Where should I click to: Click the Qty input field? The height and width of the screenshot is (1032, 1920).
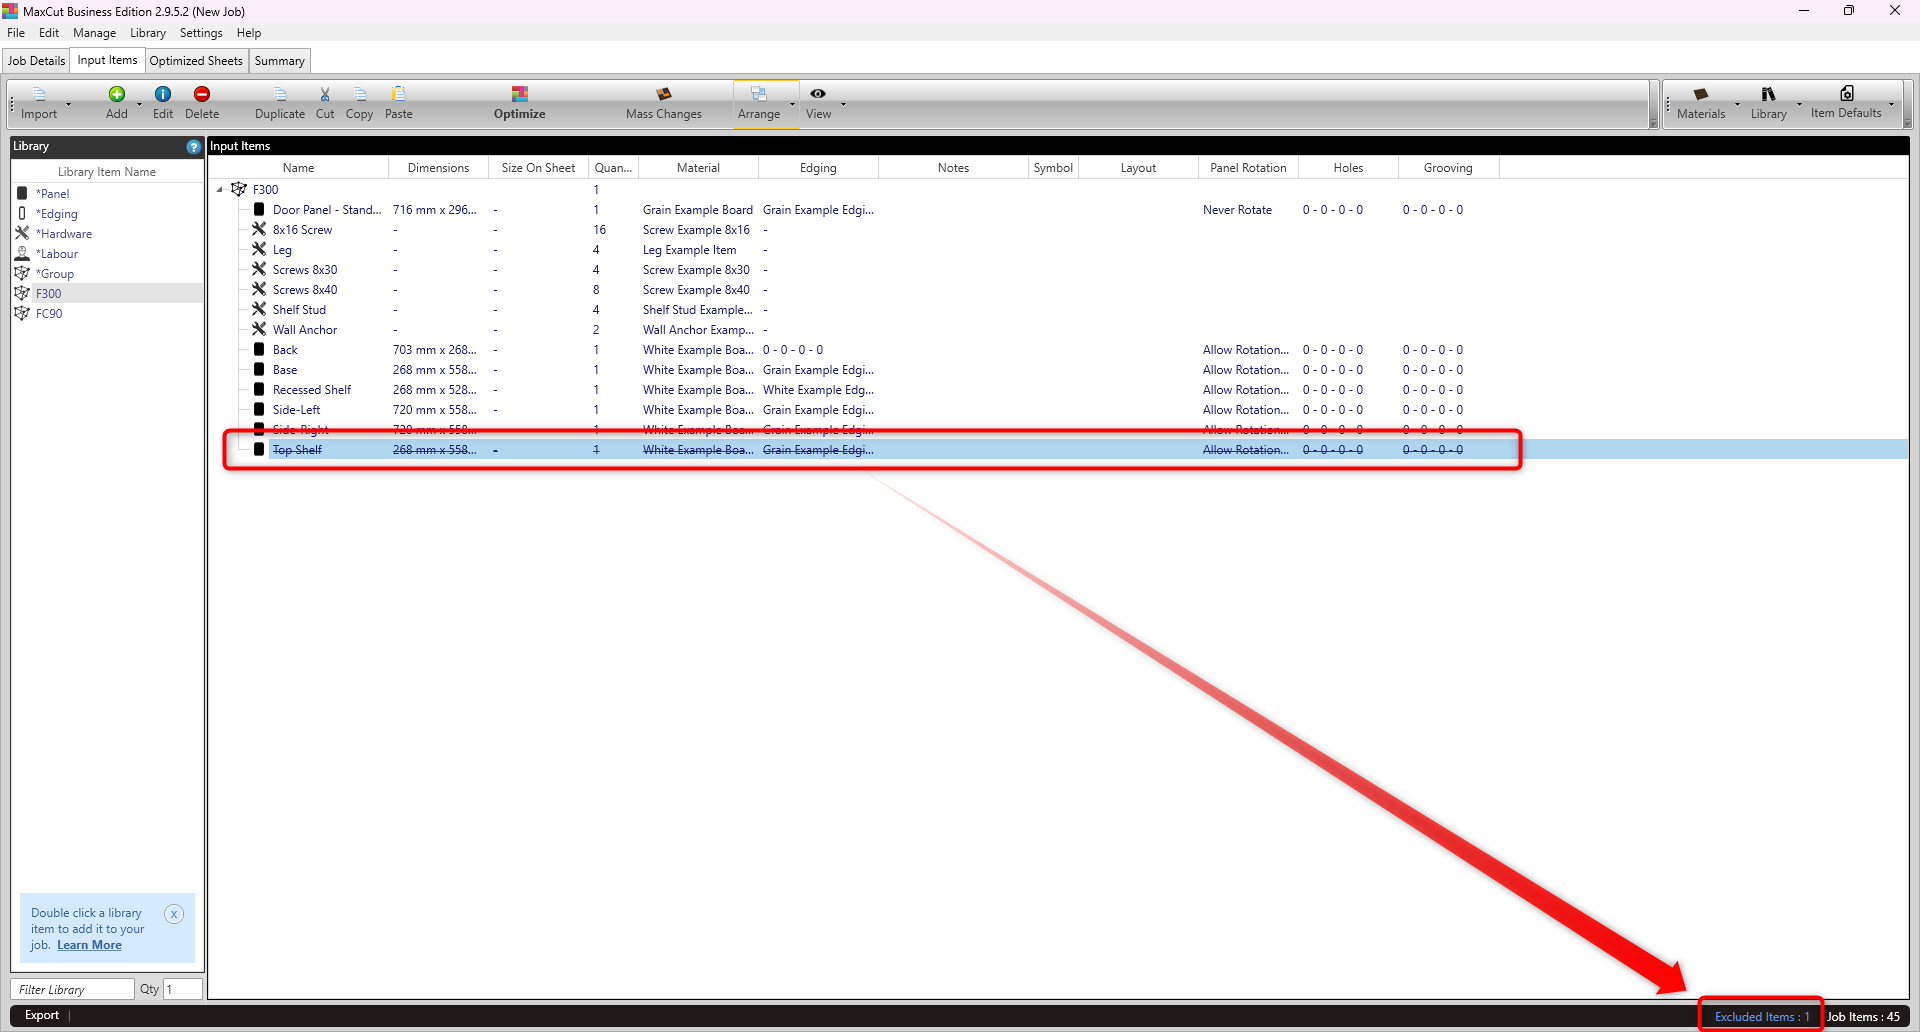[183, 989]
